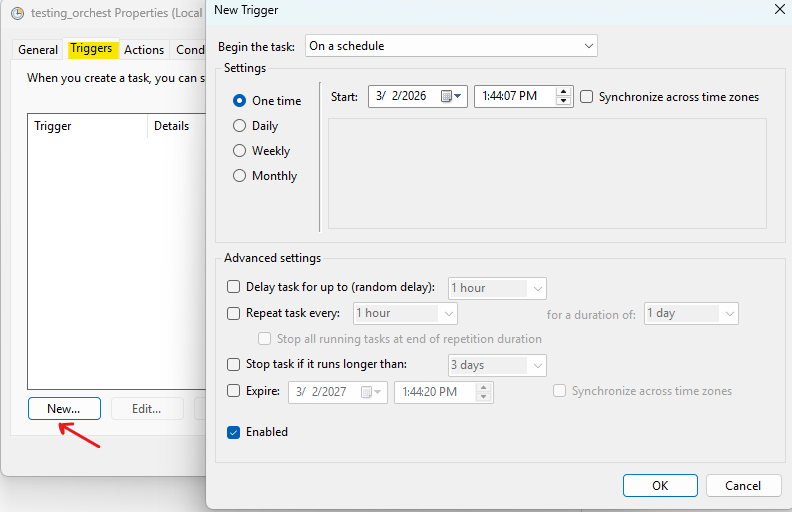Select the One time radio button

(239, 101)
